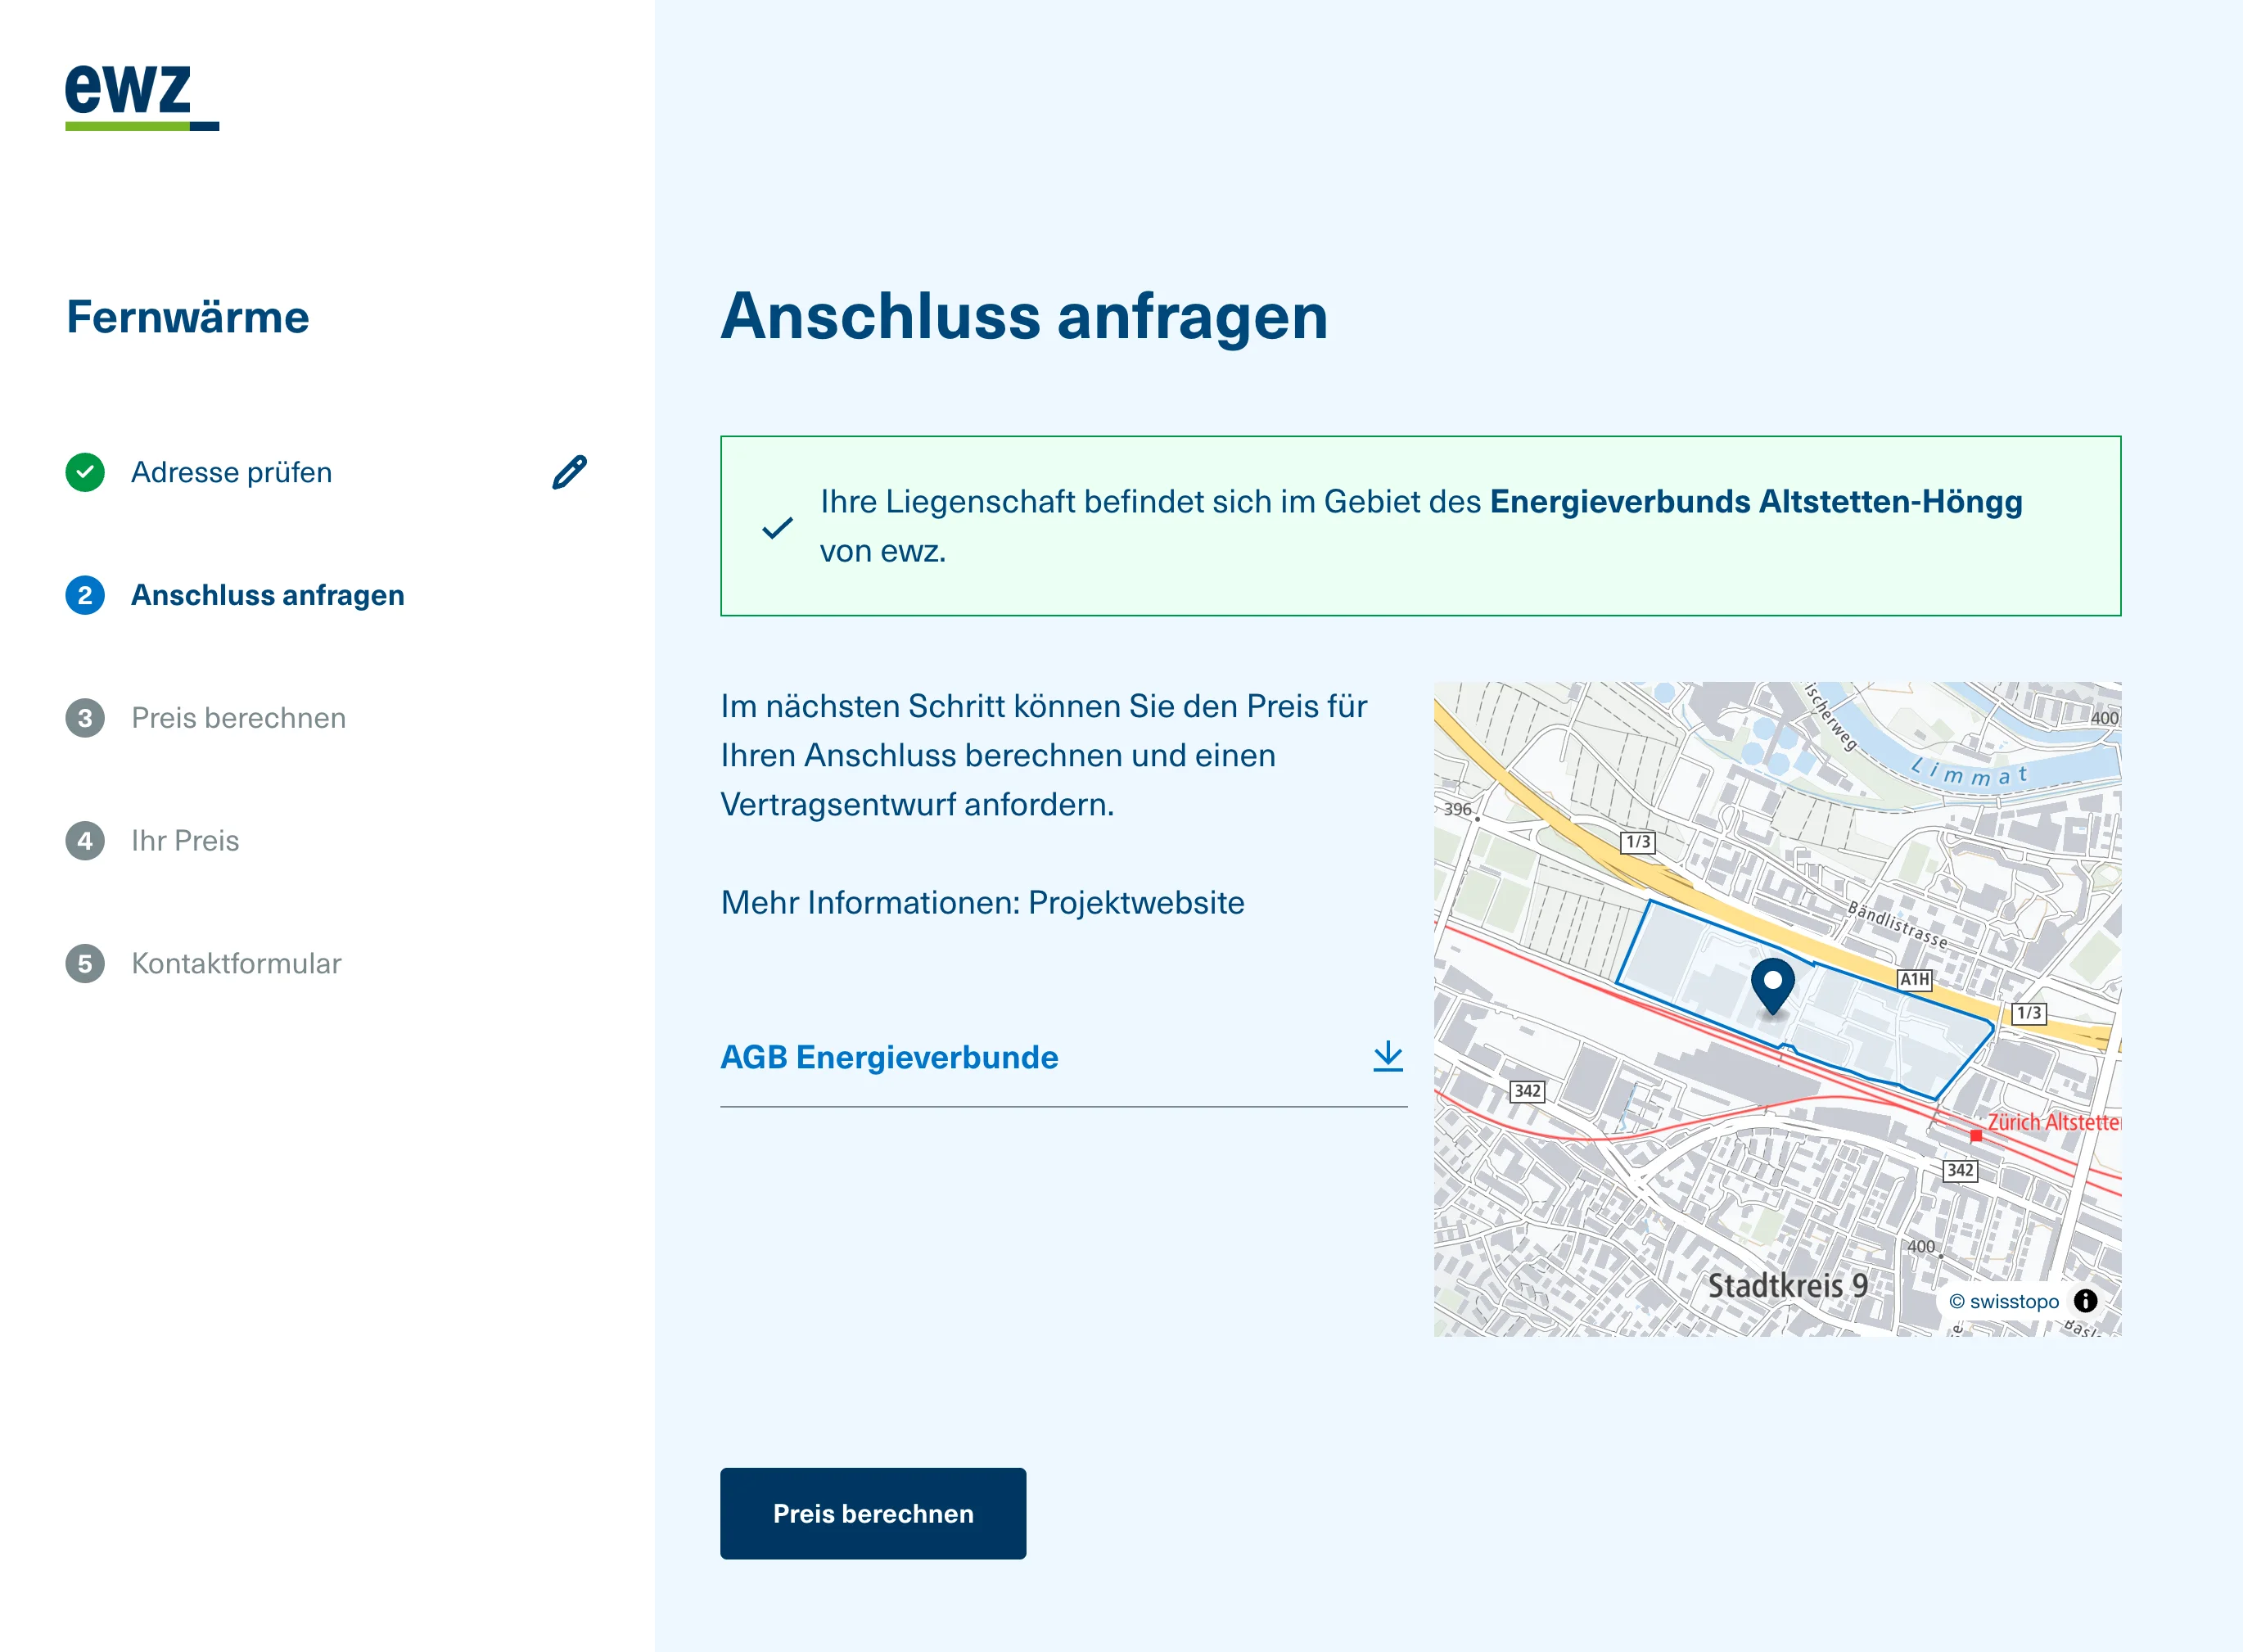Click the Zürich Altstetten station label
The width and height of the screenshot is (2243, 1652).
click(x=2053, y=1122)
